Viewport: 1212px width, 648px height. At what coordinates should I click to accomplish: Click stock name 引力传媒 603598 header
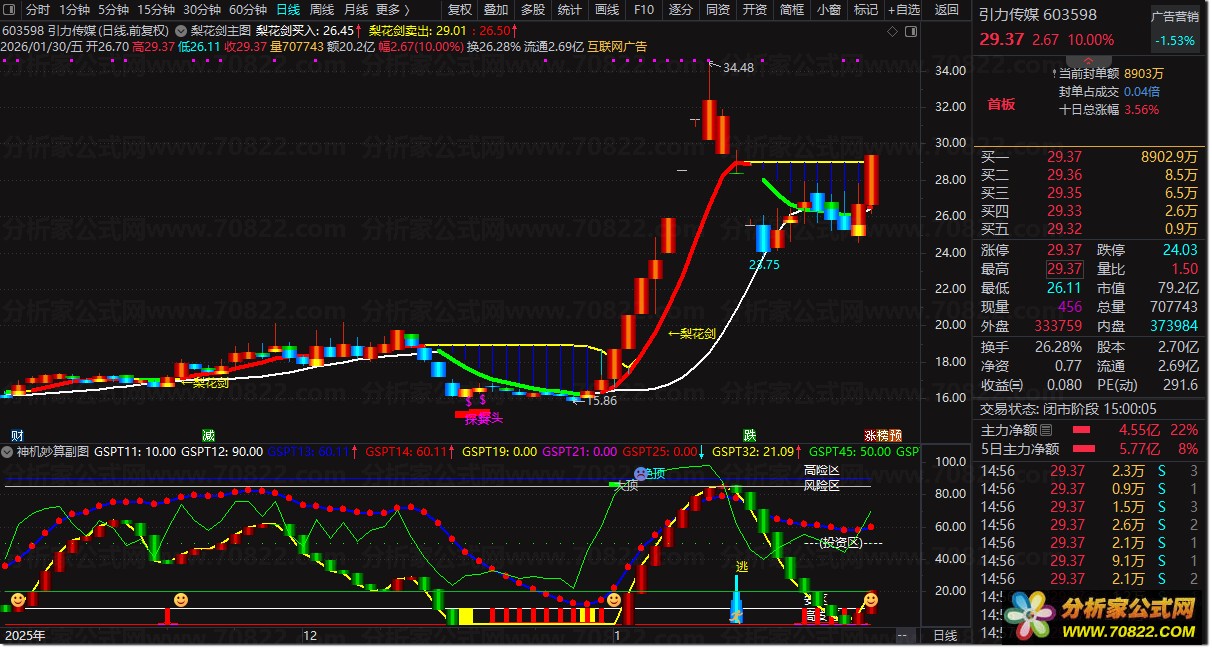[x=1038, y=15]
